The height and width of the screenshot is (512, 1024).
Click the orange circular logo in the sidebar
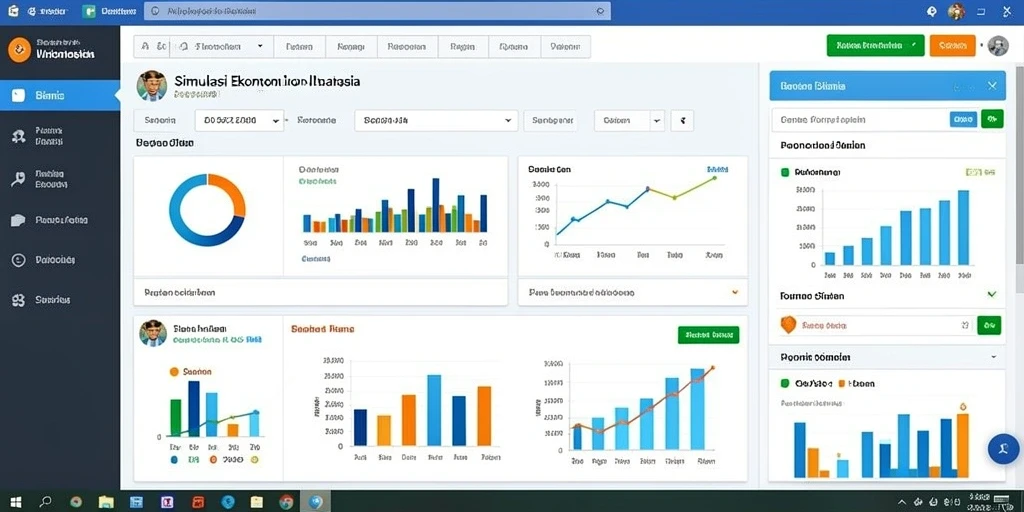20,50
